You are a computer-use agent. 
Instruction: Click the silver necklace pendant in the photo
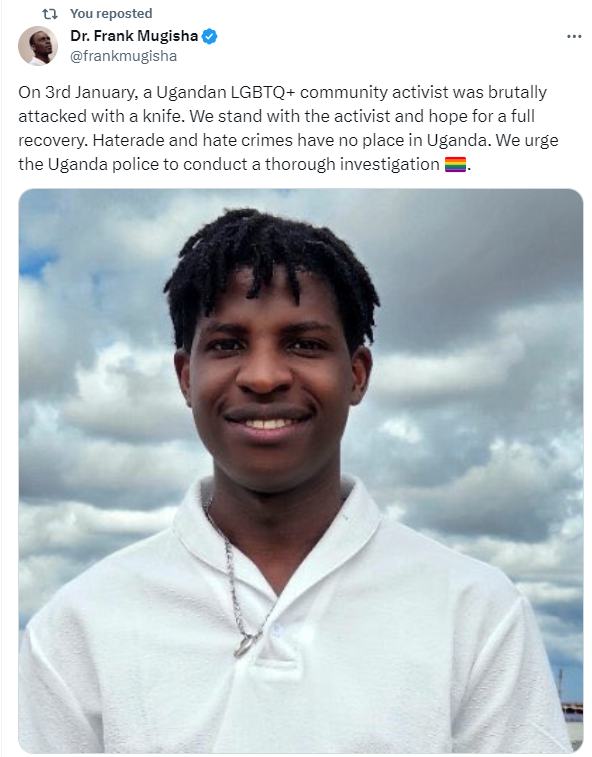[245, 645]
